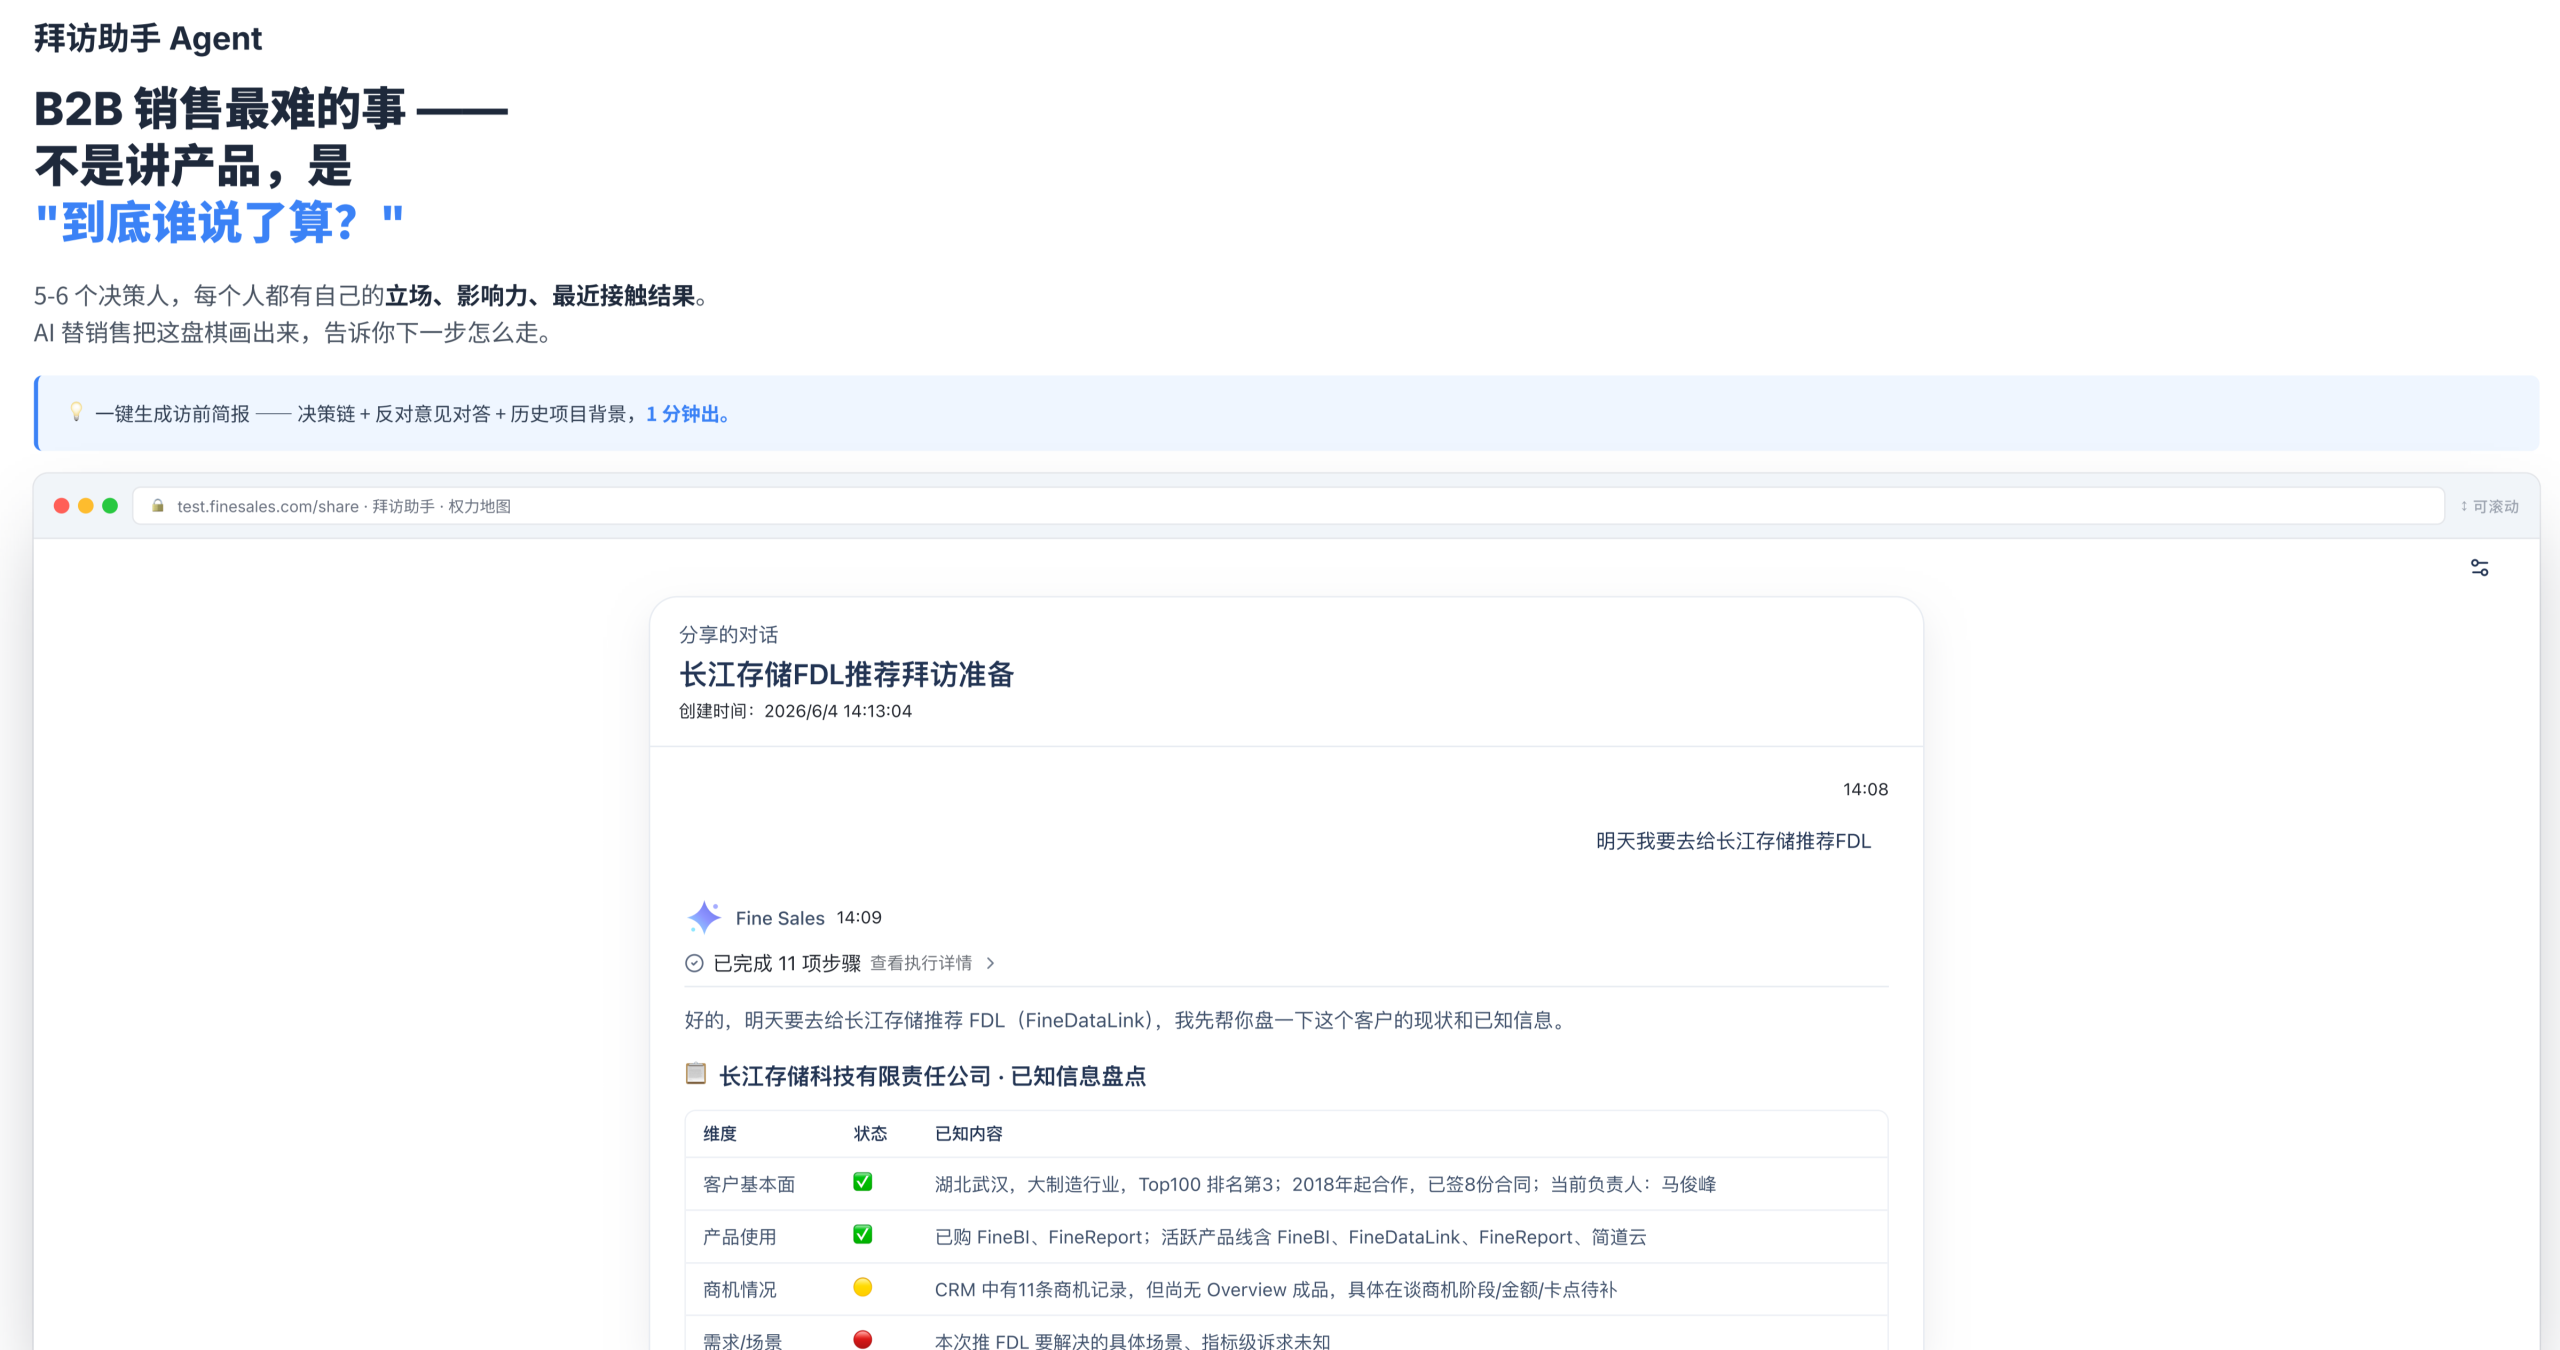Click the 已知内容 column header
This screenshot has height=1350, width=2560.
point(969,1133)
